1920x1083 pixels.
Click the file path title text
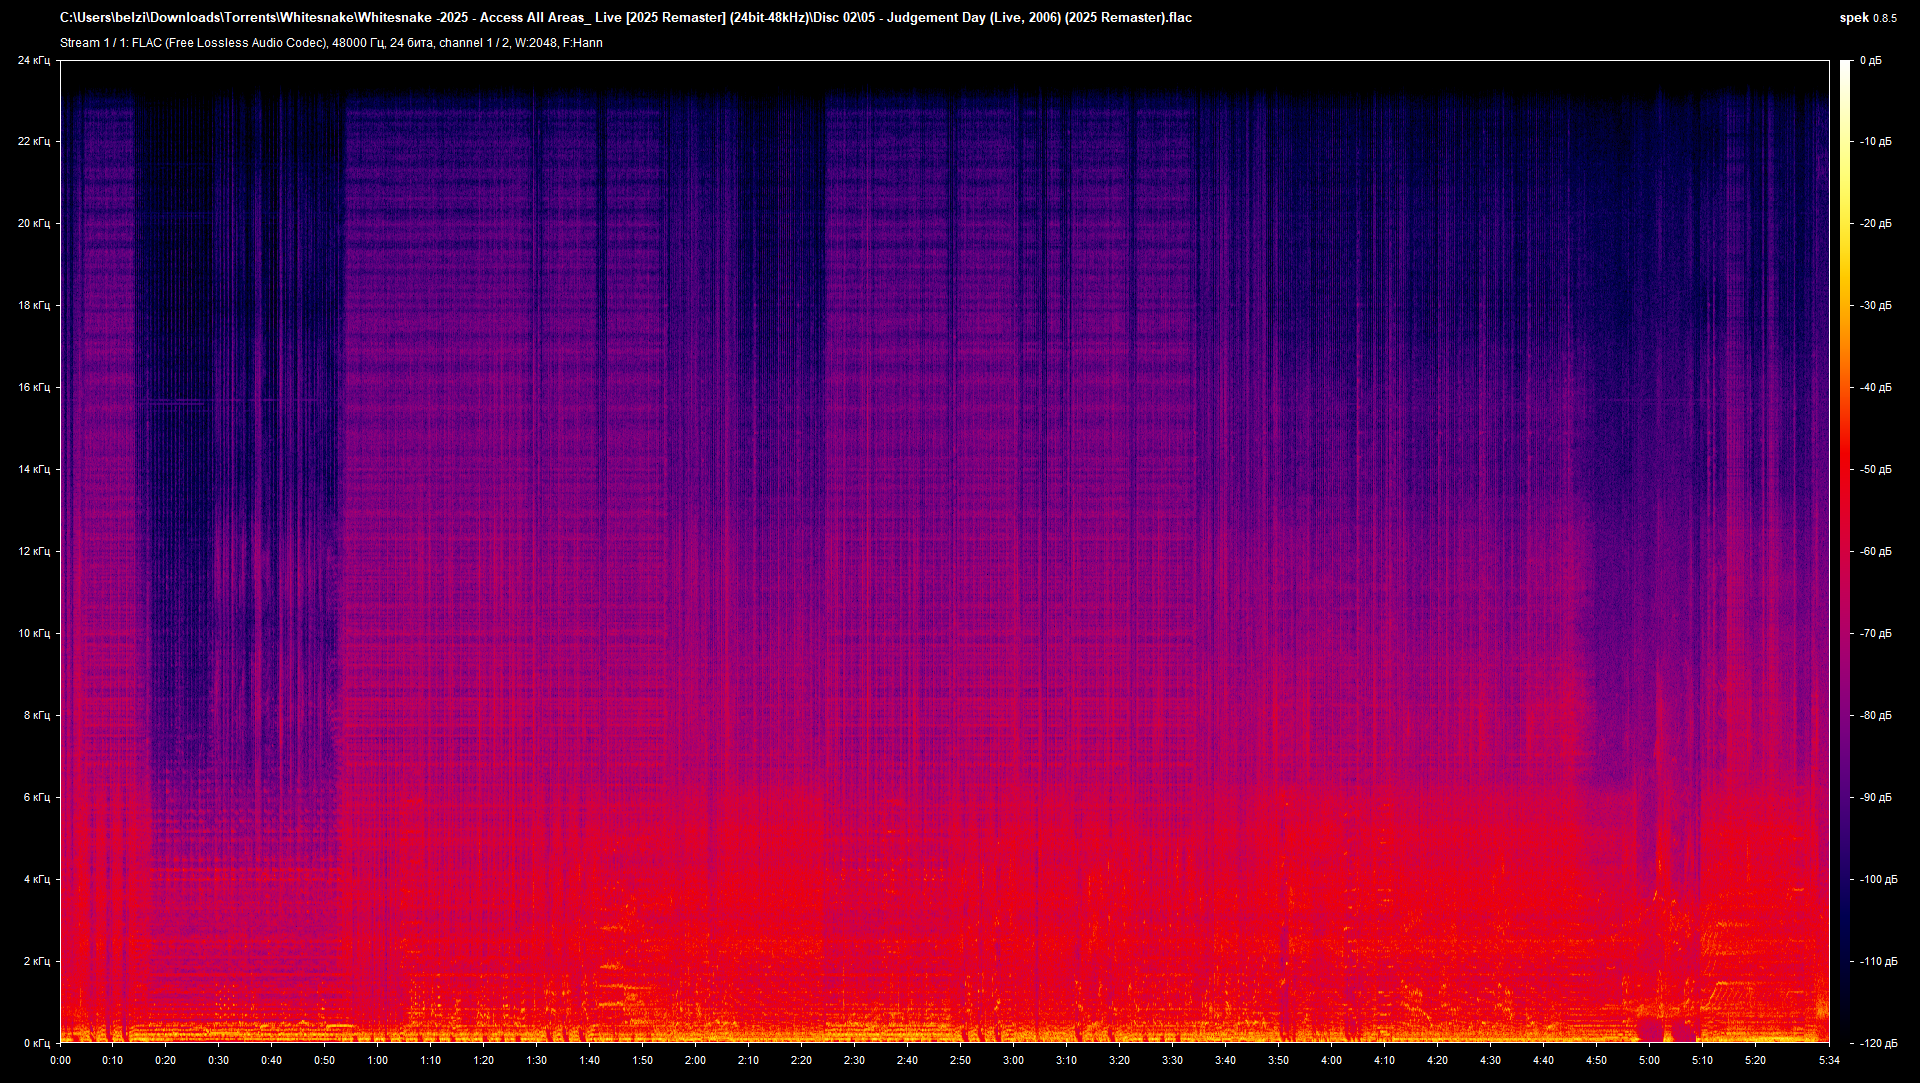pos(625,18)
